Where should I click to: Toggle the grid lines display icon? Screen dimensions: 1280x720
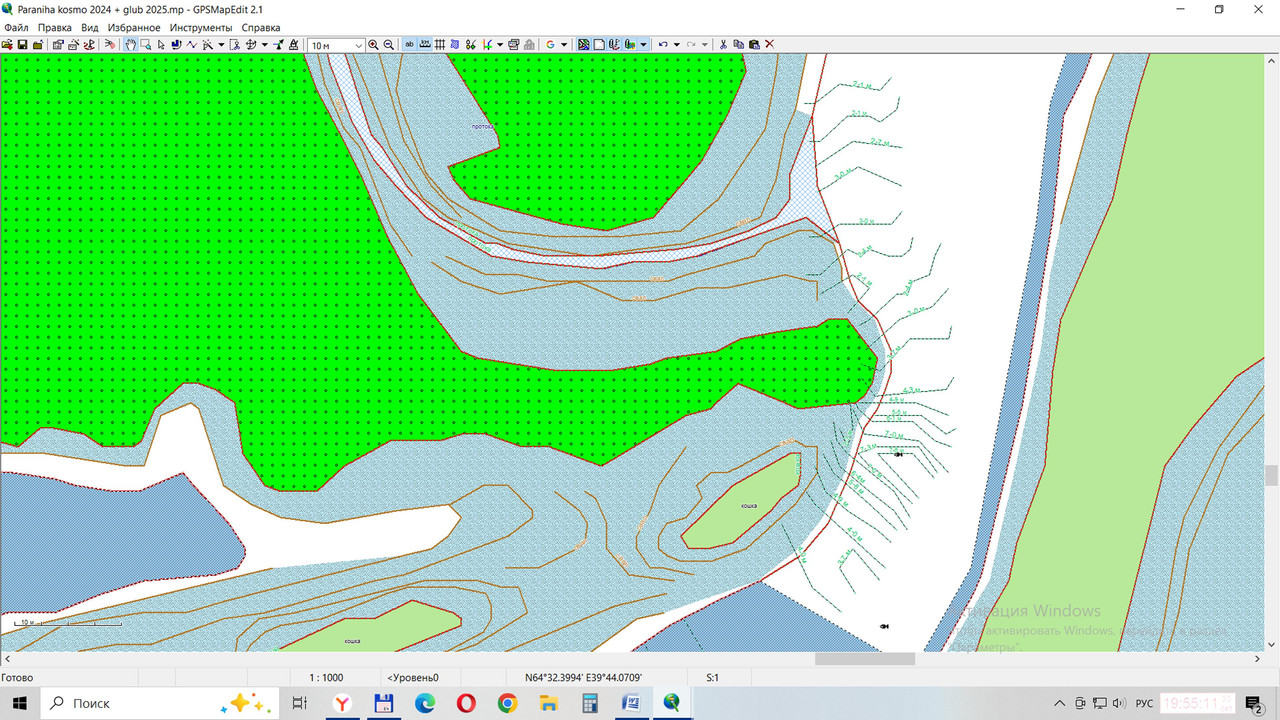[440, 45]
